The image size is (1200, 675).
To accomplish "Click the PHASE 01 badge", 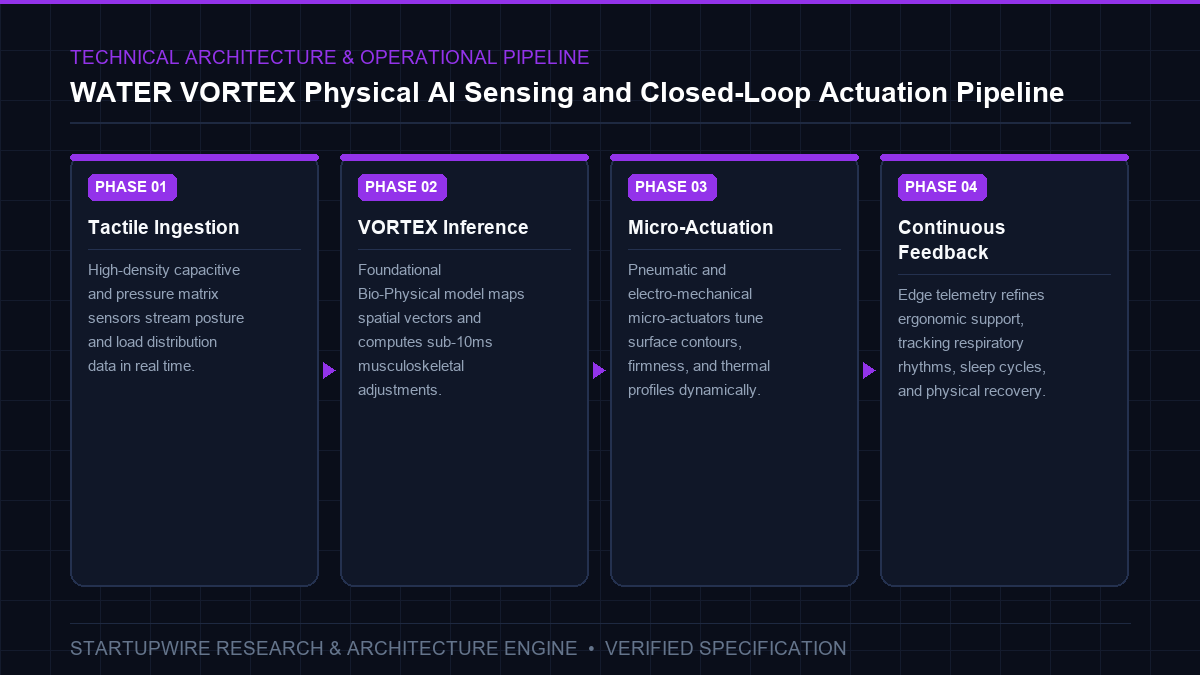I will [x=132, y=187].
